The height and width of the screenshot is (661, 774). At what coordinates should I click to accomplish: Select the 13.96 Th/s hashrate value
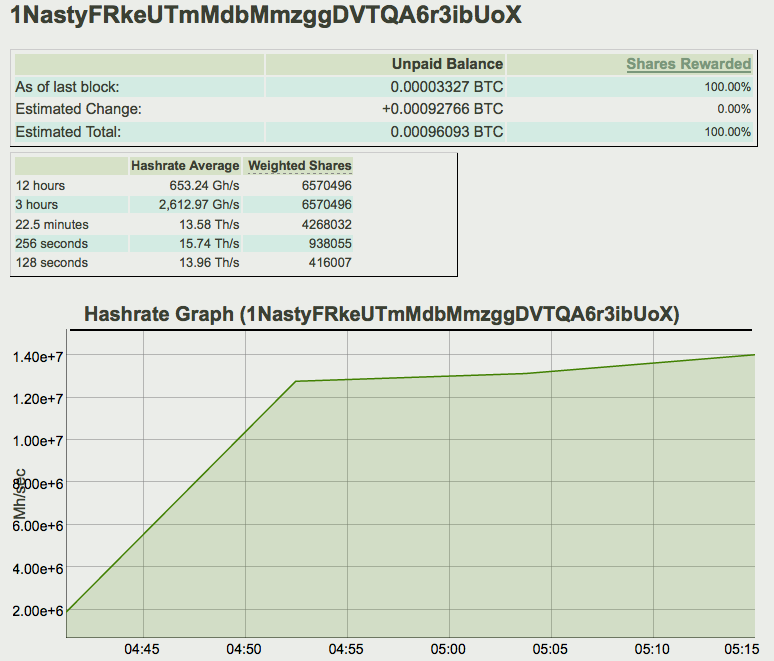[x=209, y=263]
